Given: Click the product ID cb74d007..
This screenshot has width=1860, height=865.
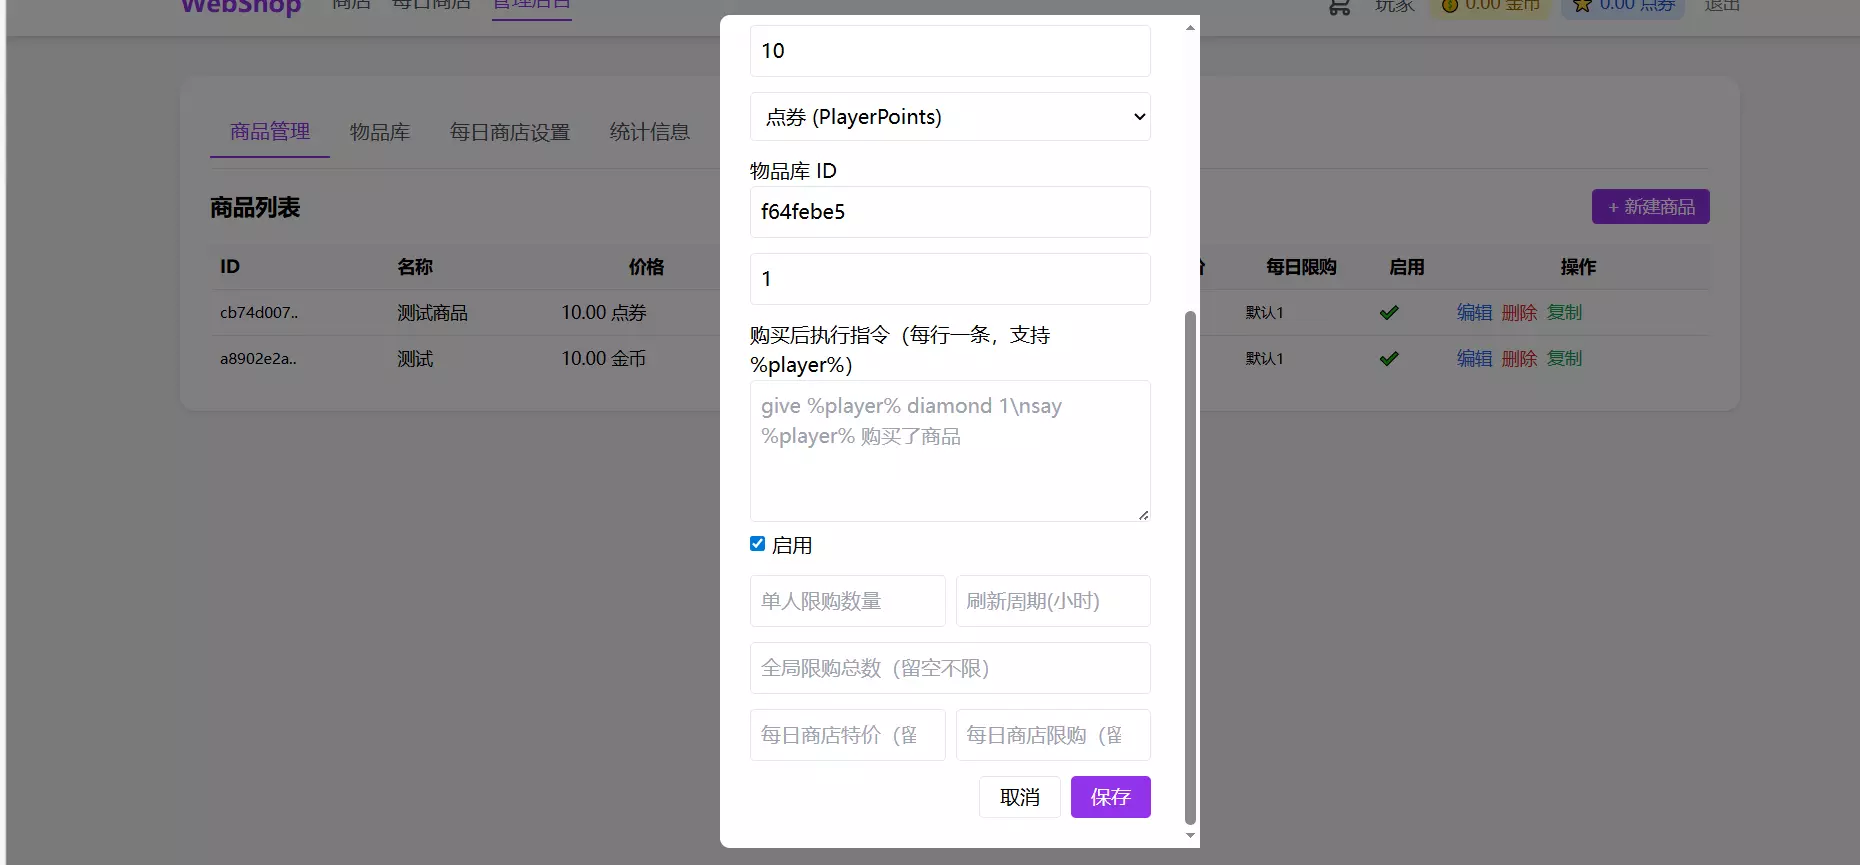Looking at the screenshot, I should [259, 313].
